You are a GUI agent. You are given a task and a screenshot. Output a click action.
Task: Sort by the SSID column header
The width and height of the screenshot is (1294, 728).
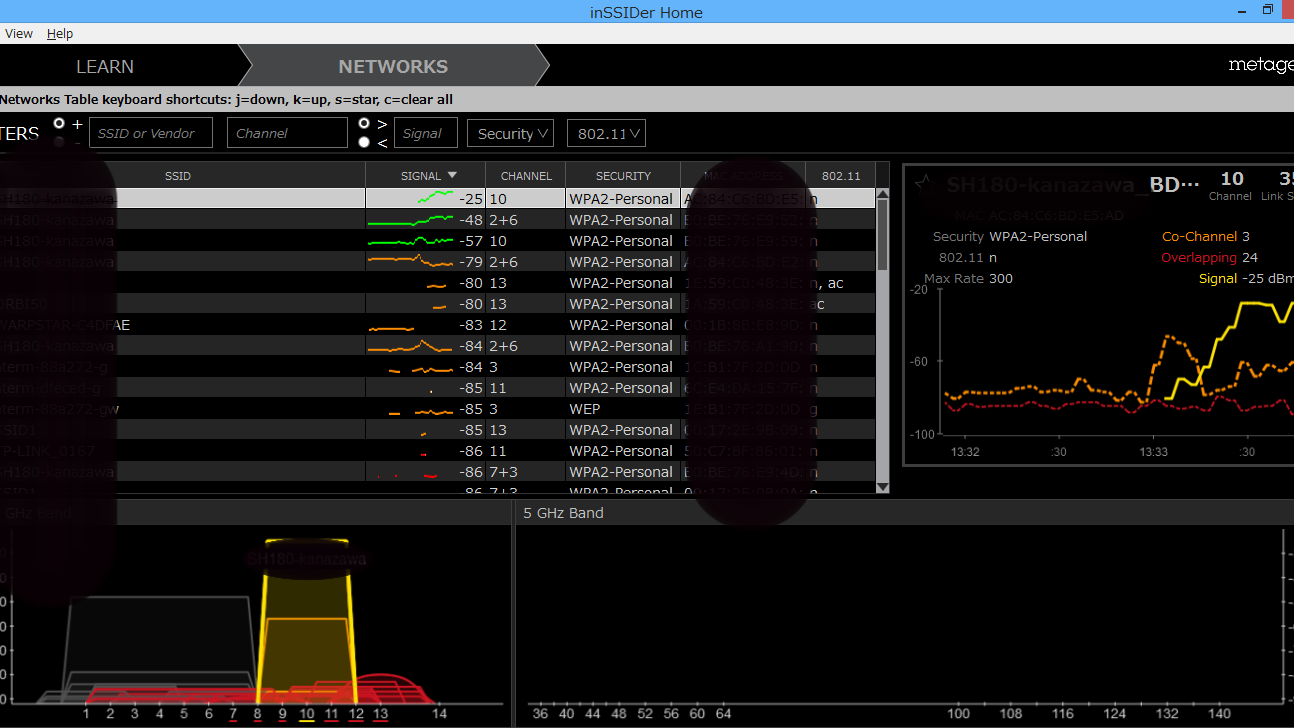[x=178, y=175]
